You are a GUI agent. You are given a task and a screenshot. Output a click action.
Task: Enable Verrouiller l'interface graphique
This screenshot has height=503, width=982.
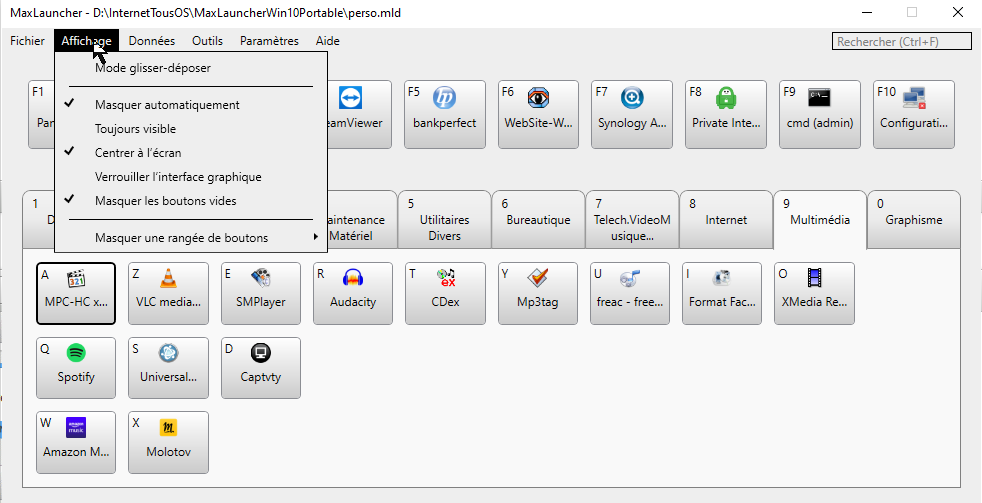[191, 177]
